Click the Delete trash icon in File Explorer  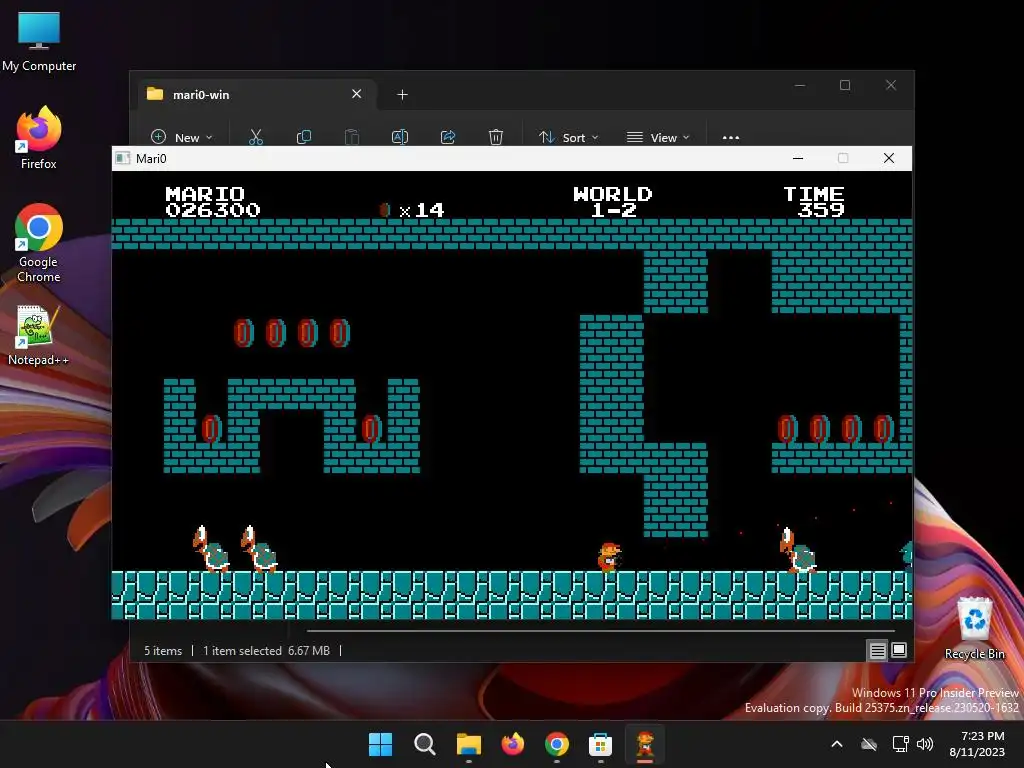point(496,137)
